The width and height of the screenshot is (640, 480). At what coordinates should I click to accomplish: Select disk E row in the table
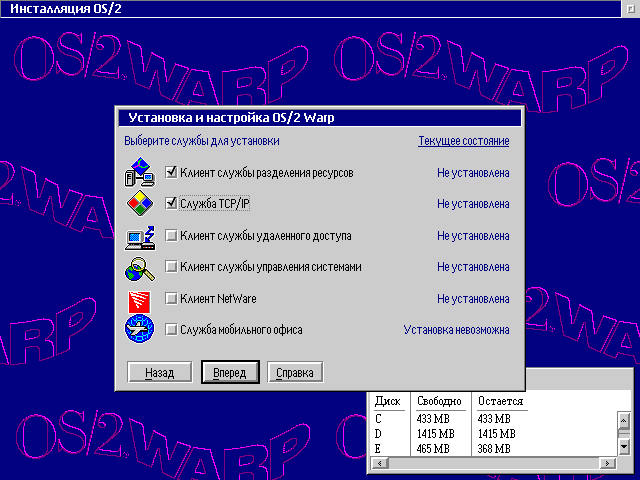click(494, 449)
